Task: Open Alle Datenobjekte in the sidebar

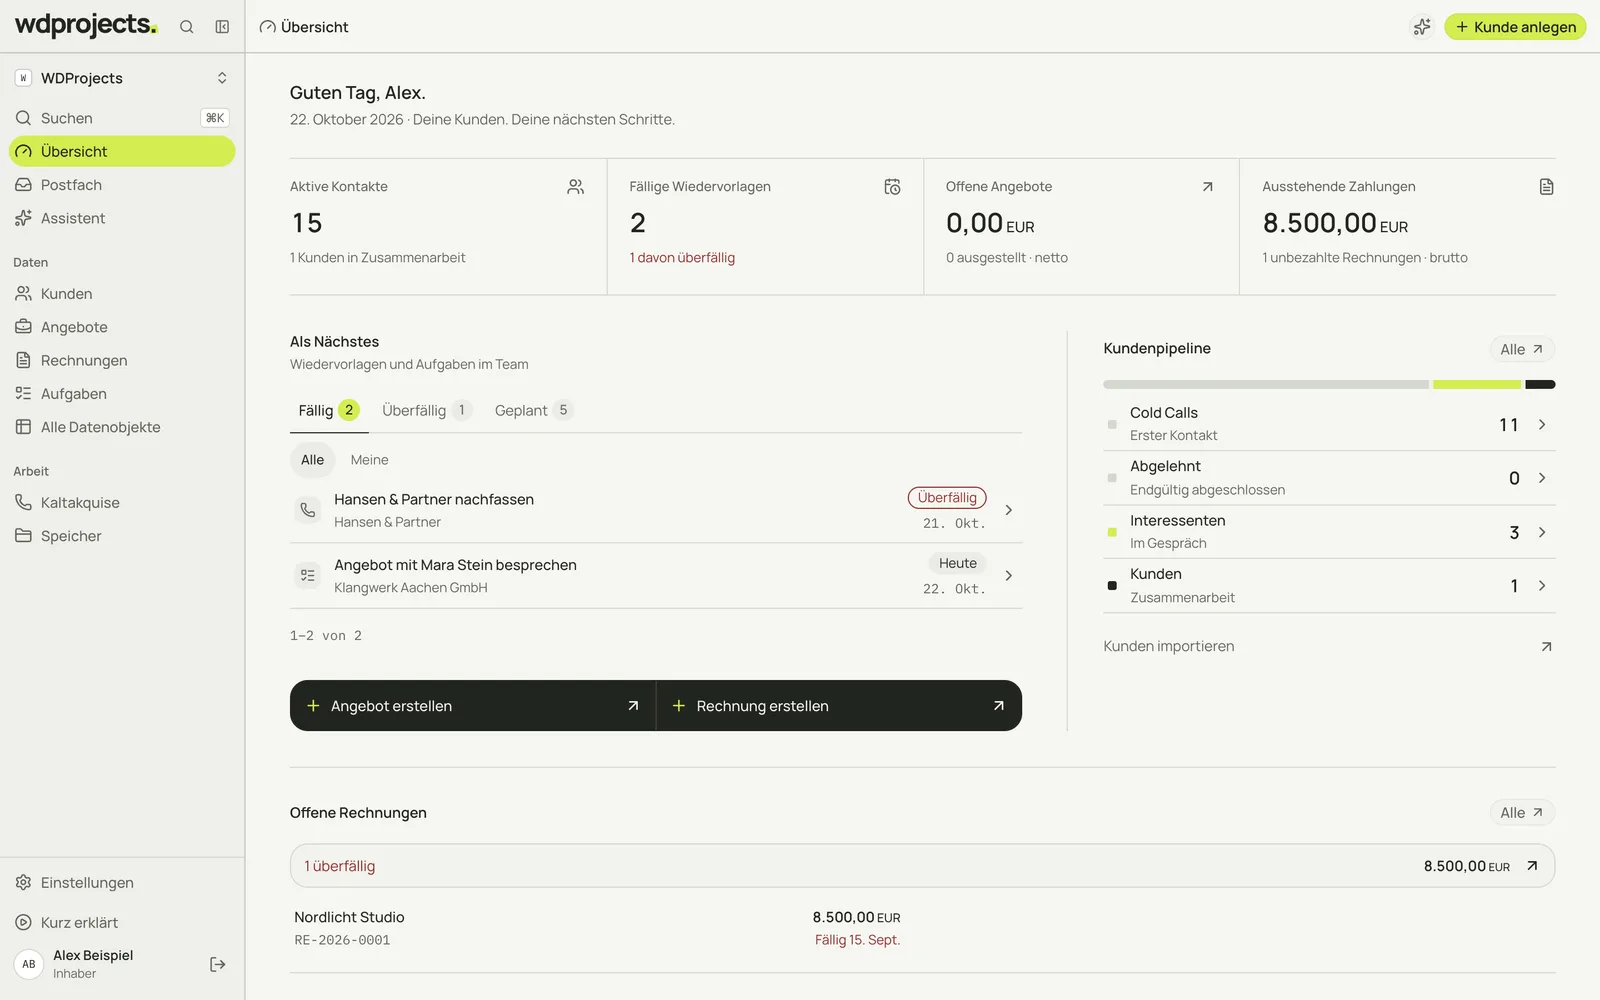Action: (122, 427)
